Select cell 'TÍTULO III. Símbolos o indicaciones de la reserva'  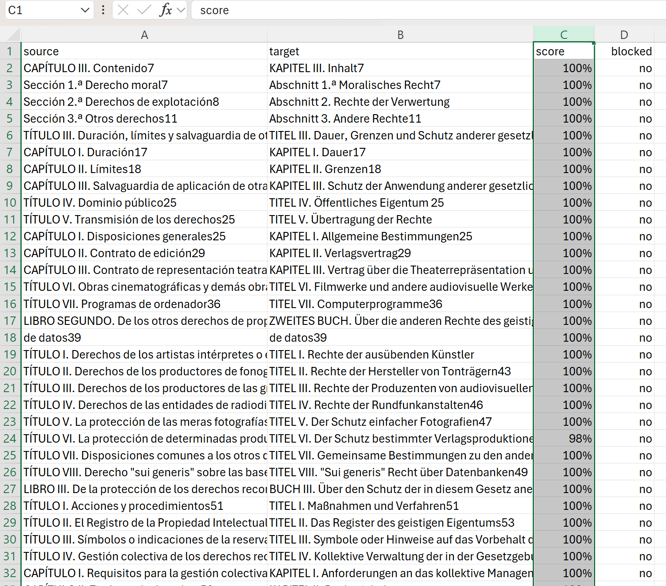pos(144,540)
